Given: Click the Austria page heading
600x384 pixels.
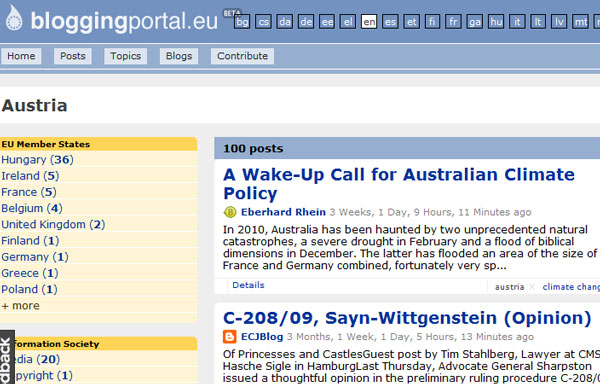Looking at the screenshot, I should [34, 106].
